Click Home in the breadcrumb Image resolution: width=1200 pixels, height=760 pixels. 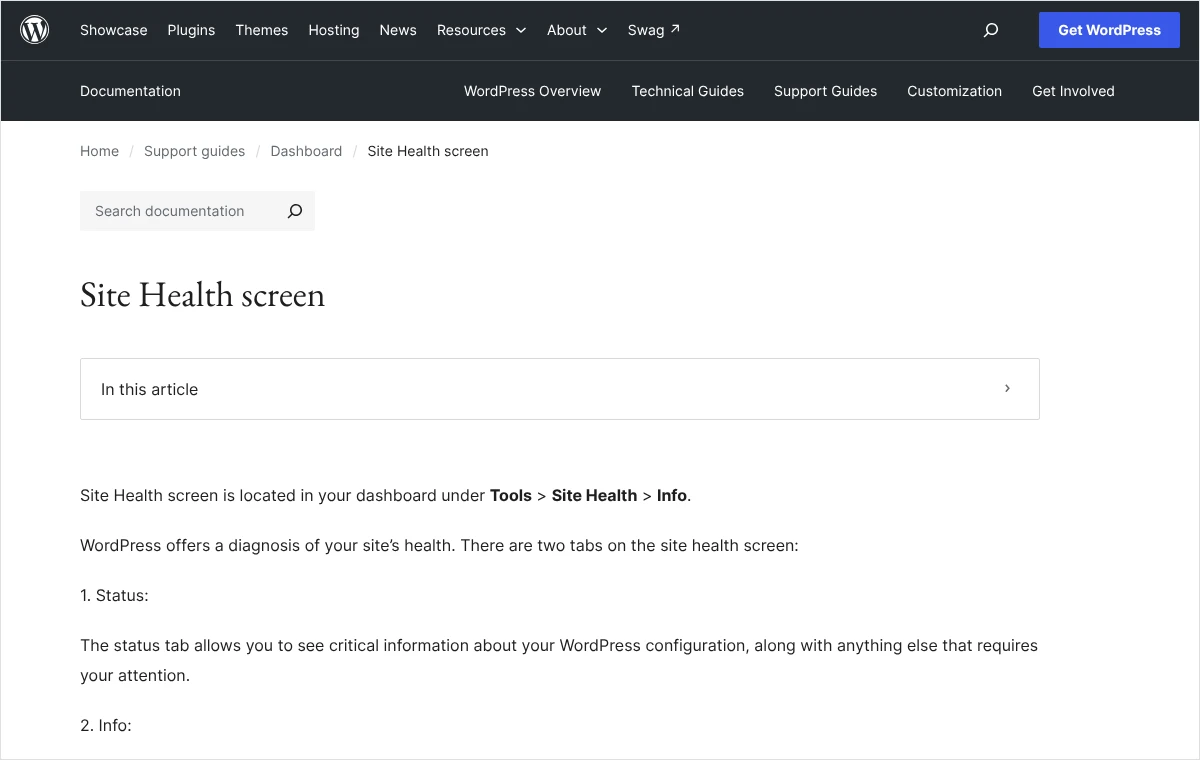pos(99,151)
